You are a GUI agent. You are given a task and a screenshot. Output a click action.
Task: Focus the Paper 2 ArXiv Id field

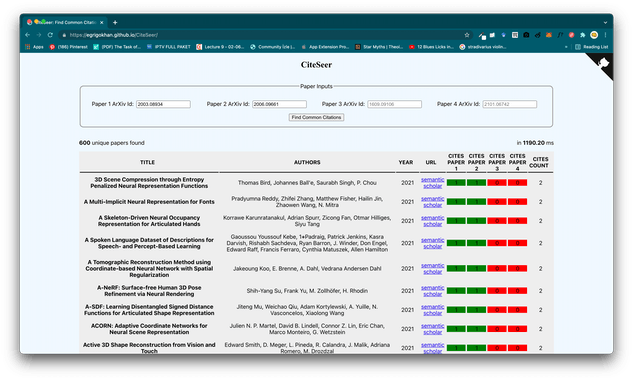click(x=279, y=104)
